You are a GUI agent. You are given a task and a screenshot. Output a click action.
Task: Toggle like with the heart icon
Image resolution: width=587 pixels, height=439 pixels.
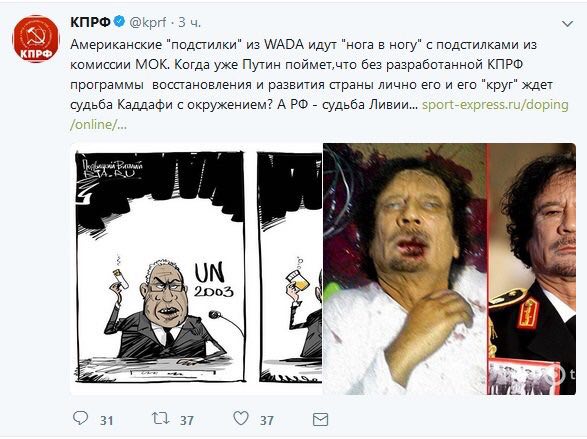[x=241, y=418]
